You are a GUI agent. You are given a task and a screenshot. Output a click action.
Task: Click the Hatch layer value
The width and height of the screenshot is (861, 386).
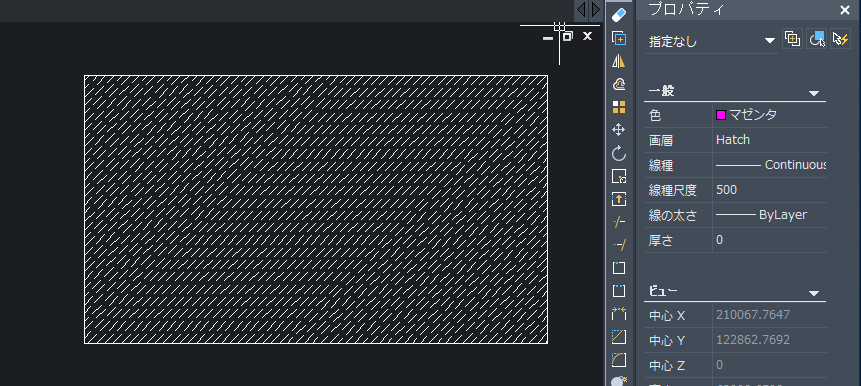coord(733,140)
